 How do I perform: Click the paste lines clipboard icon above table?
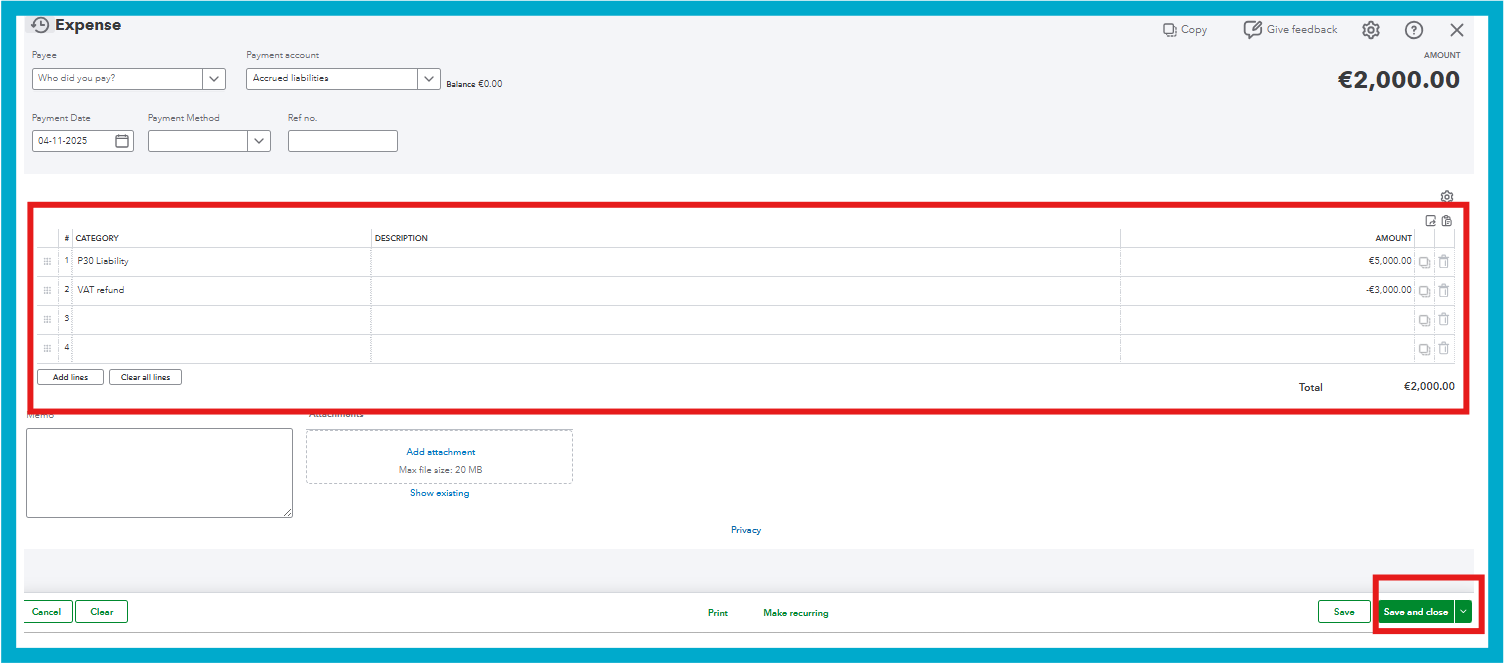(x=1447, y=221)
